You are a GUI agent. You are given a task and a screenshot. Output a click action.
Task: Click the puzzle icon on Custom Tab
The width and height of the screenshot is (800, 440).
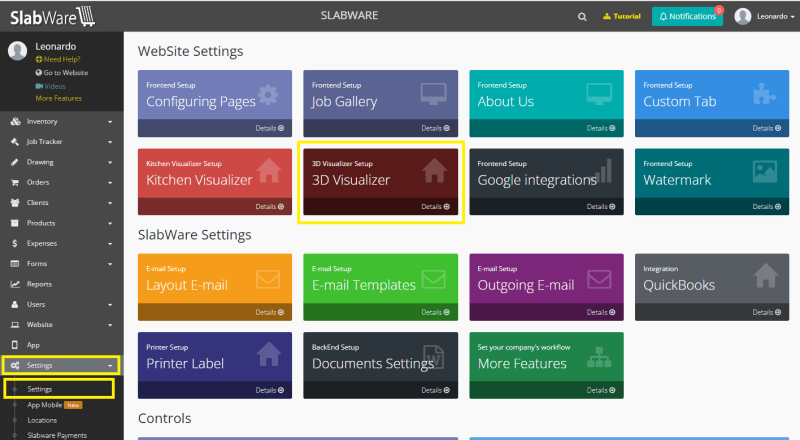coord(764,94)
